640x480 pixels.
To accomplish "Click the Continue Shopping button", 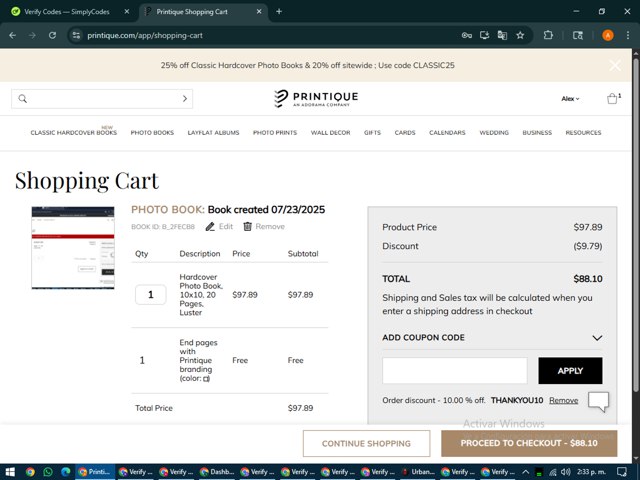I will point(367,443).
